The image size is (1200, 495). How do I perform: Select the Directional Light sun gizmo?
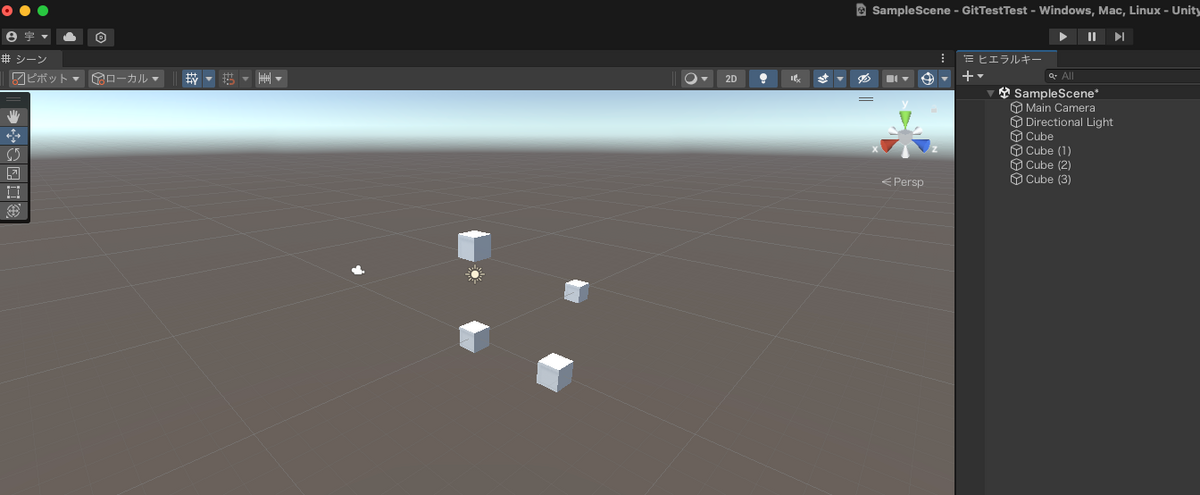tap(475, 274)
